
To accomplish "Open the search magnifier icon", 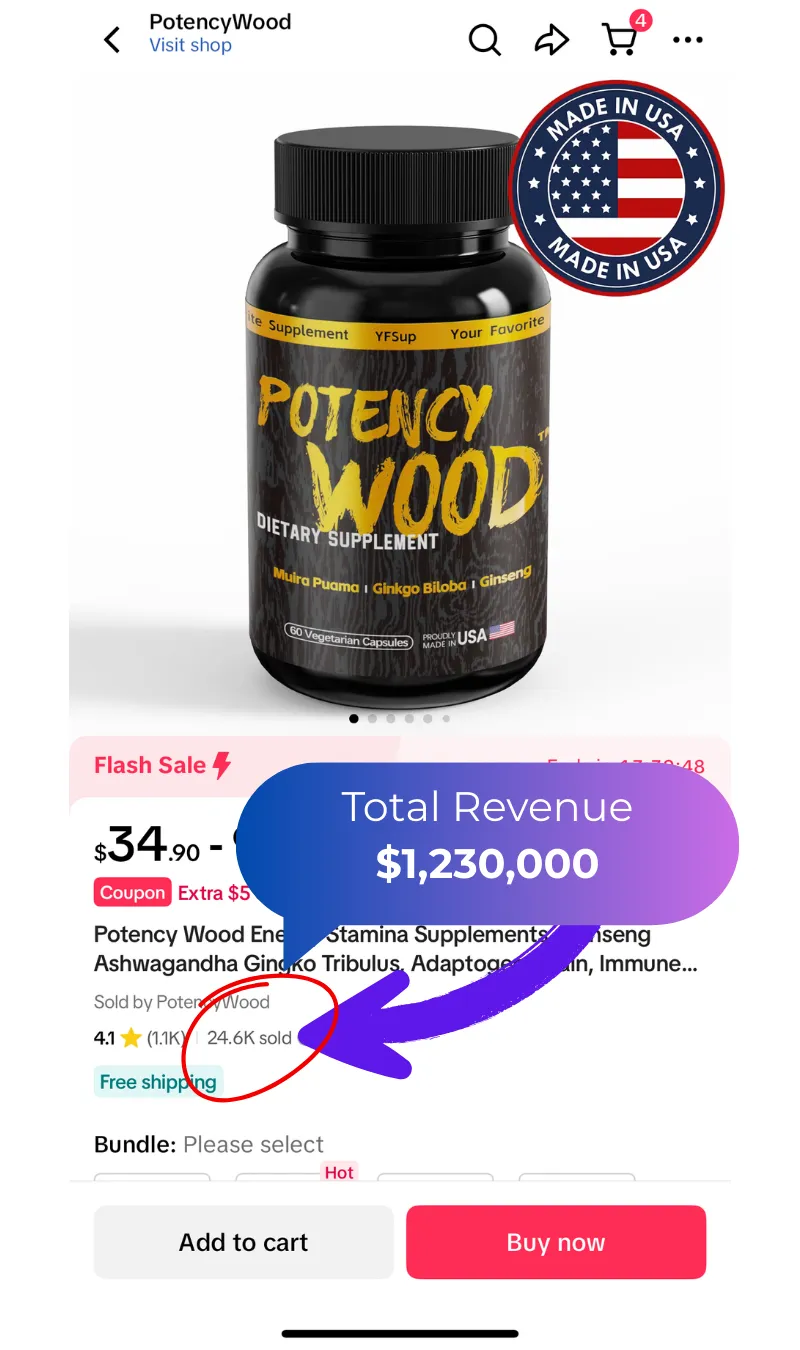I will 485,40.
